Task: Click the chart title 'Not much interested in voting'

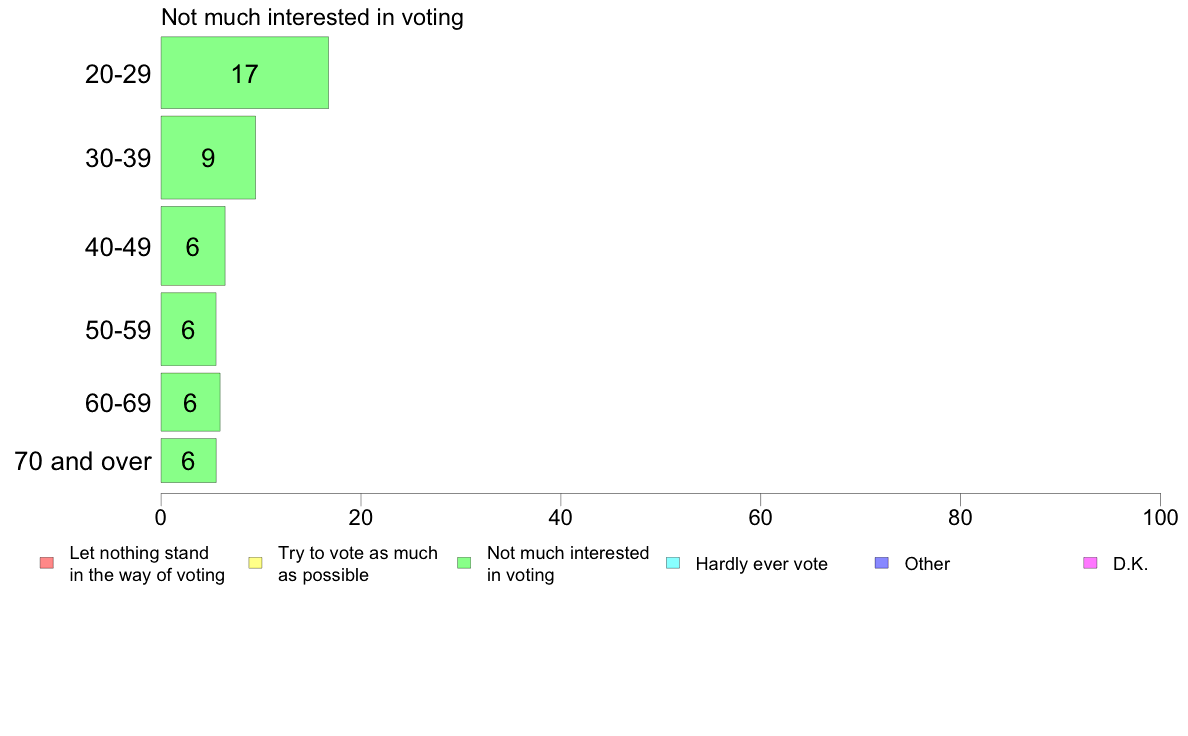Action: click(312, 17)
